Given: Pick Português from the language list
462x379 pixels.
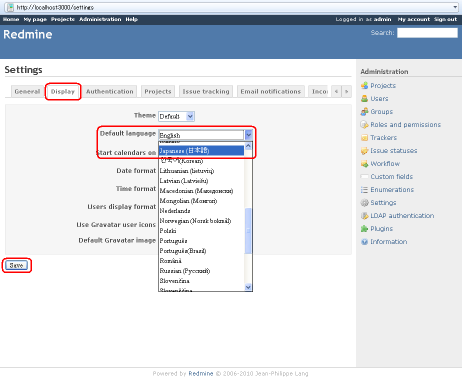Looking at the screenshot, I should point(201,241).
